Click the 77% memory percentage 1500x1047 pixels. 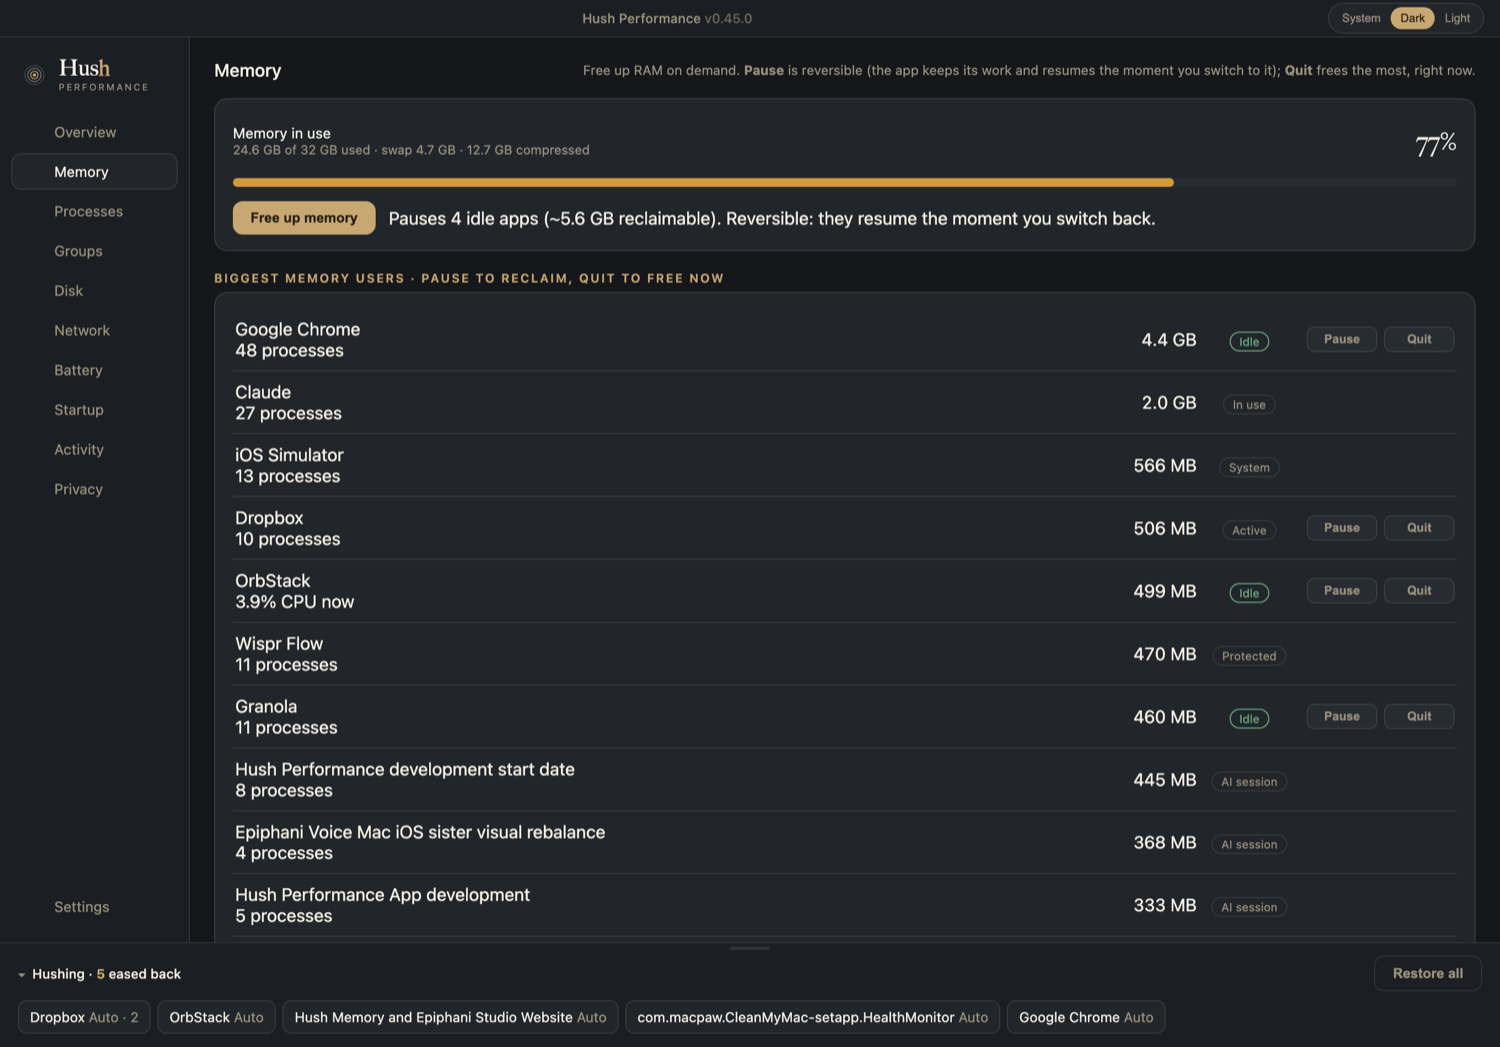(x=1435, y=145)
